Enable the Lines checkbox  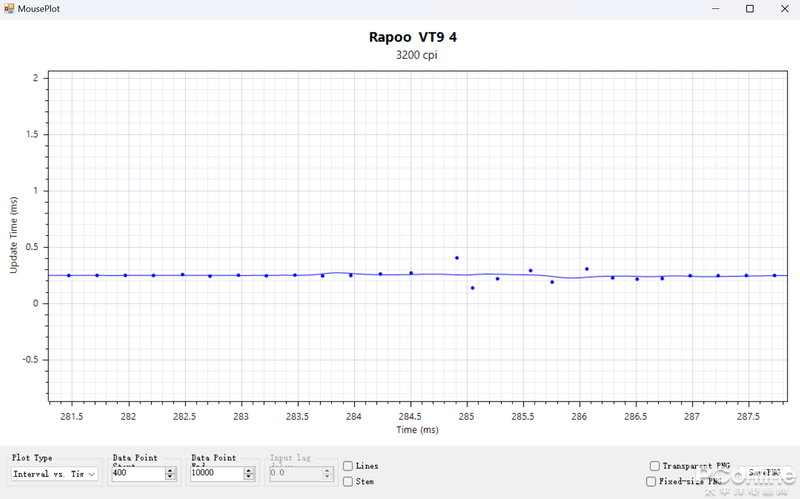(x=347, y=466)
